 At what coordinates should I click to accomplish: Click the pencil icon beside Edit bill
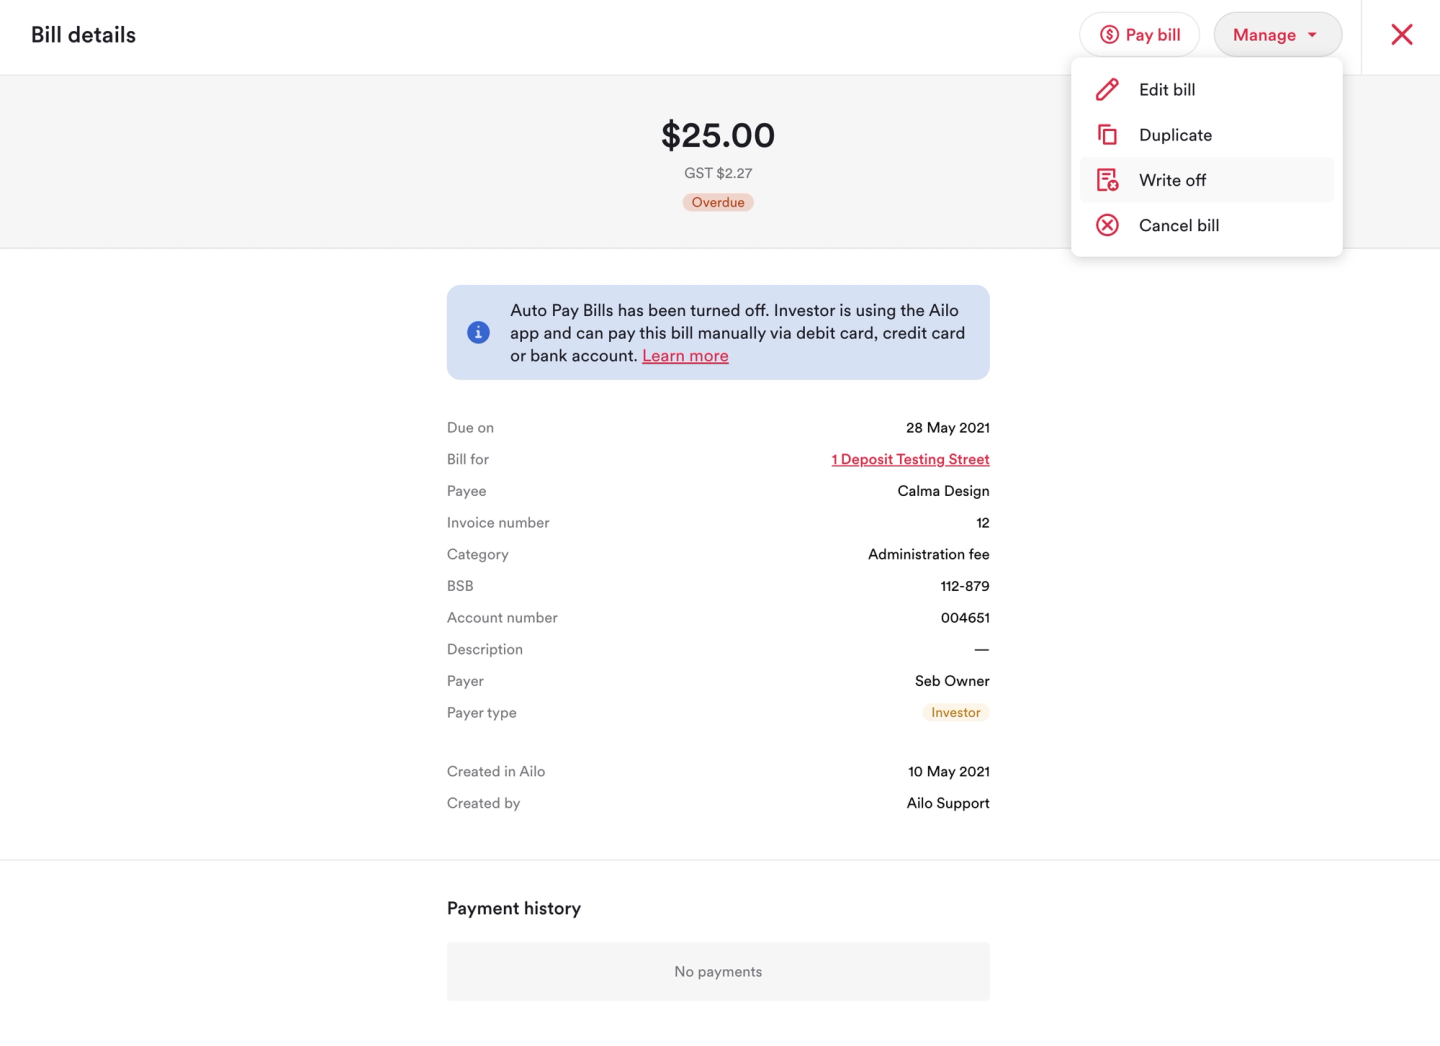coord(1107,90)
